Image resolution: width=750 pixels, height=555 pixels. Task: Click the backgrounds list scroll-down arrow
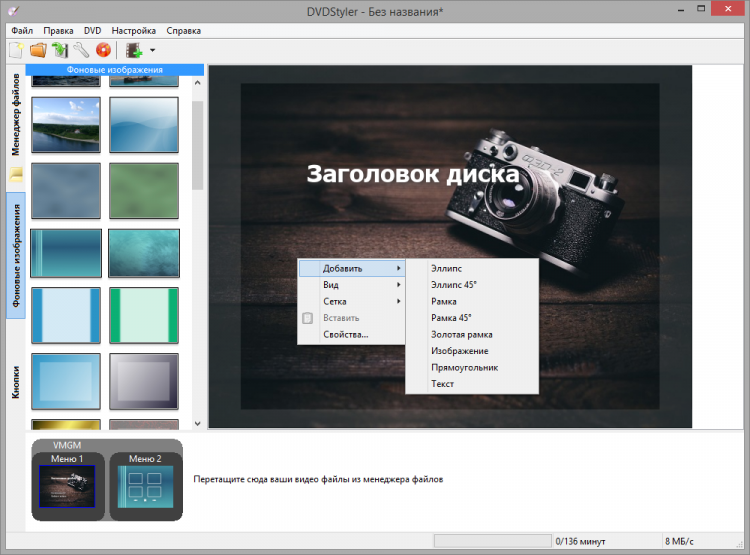pyautogui.click(x=197, y=423)
